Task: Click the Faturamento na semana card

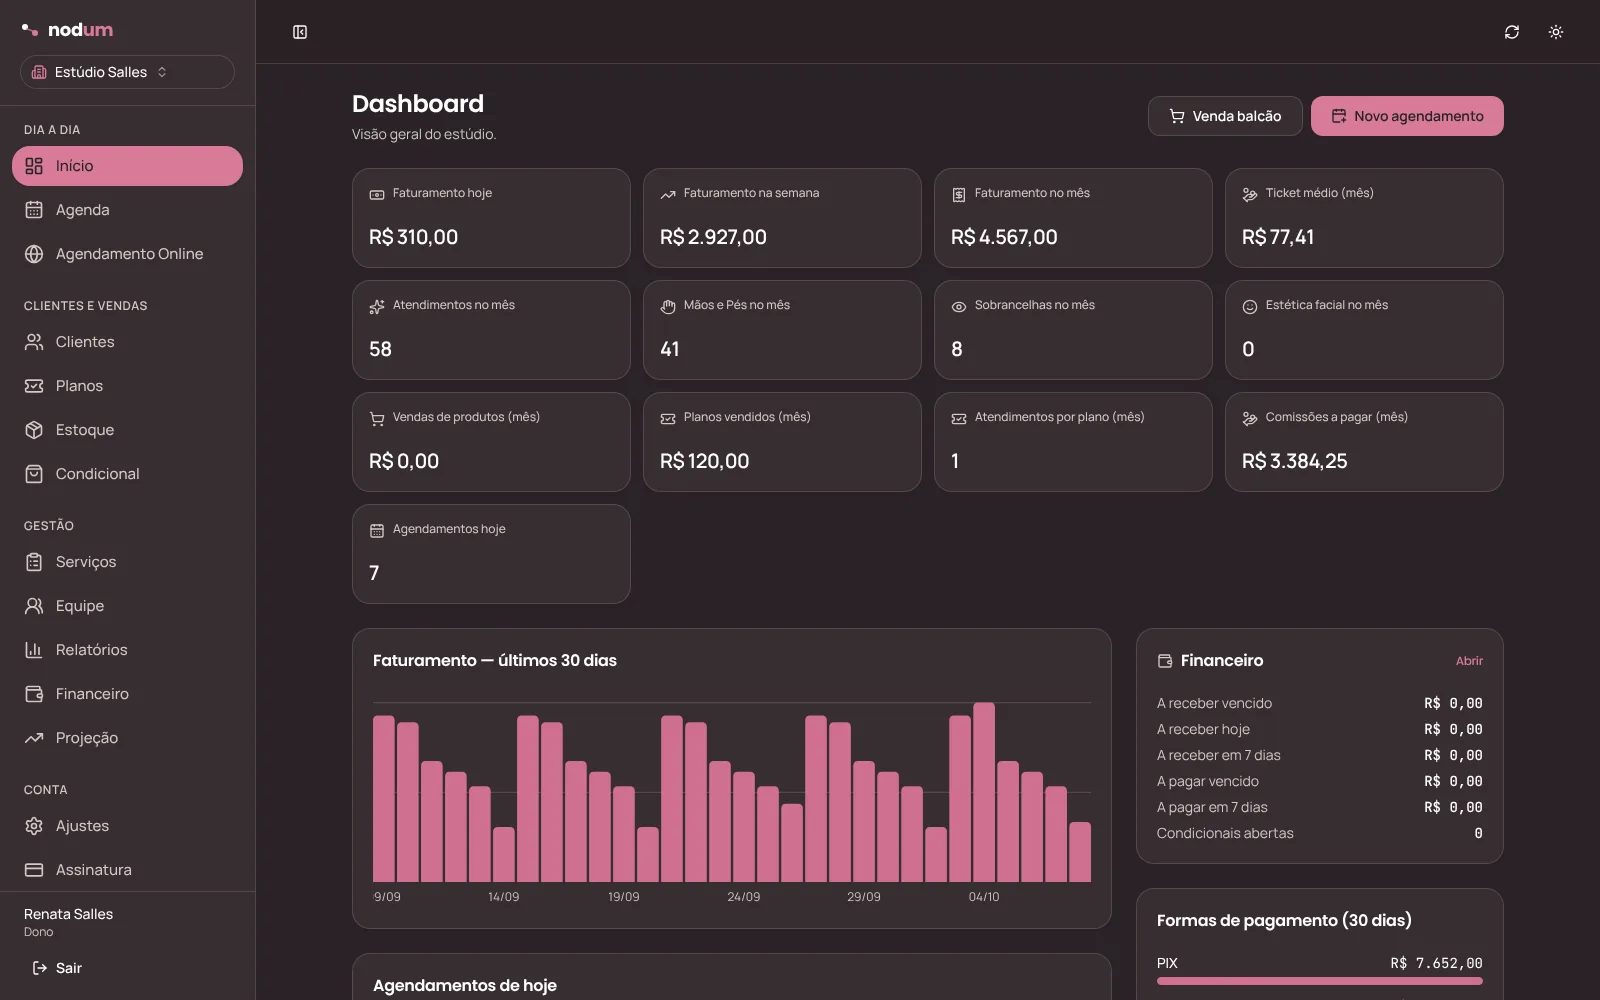Action: tap(782, 218)
